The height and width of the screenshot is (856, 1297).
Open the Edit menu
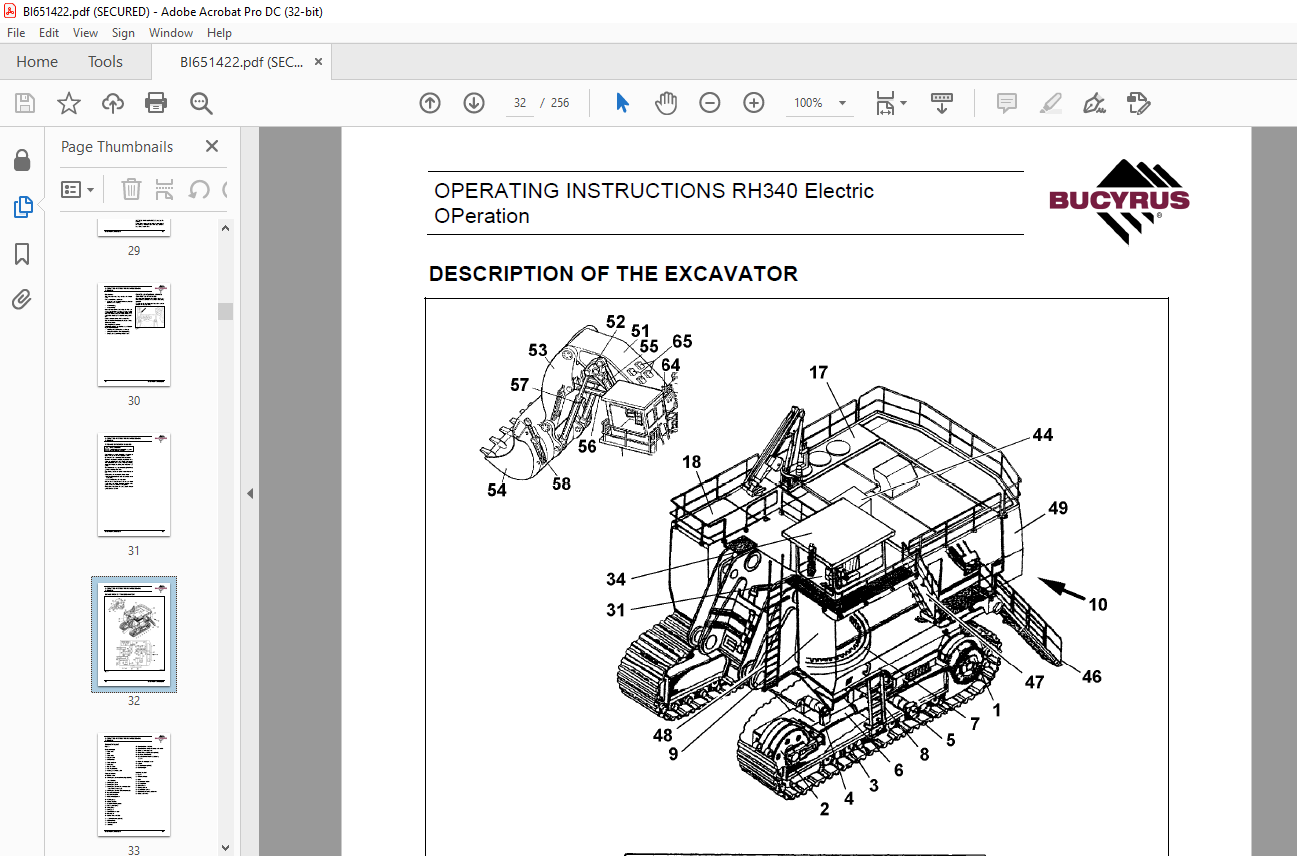49,33
